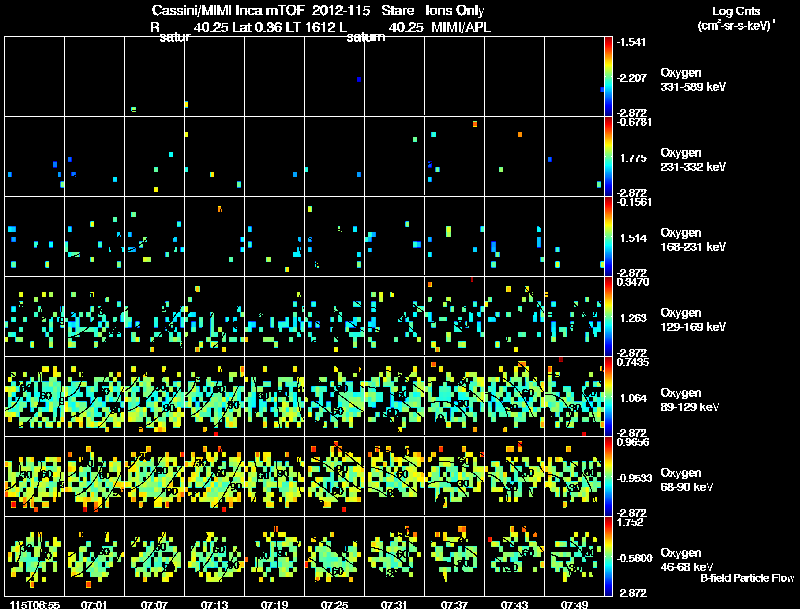Select the 07:01 time axis label
The height and width of the screenshot is (609, 800).
[x=94, y=605]
